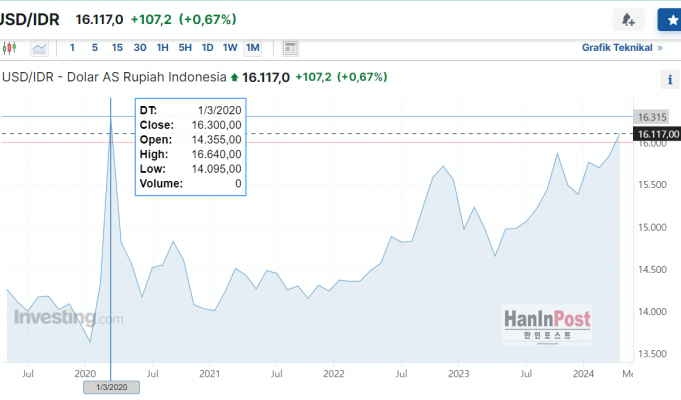Select the 15 minute interval

[x=117, y=47]
